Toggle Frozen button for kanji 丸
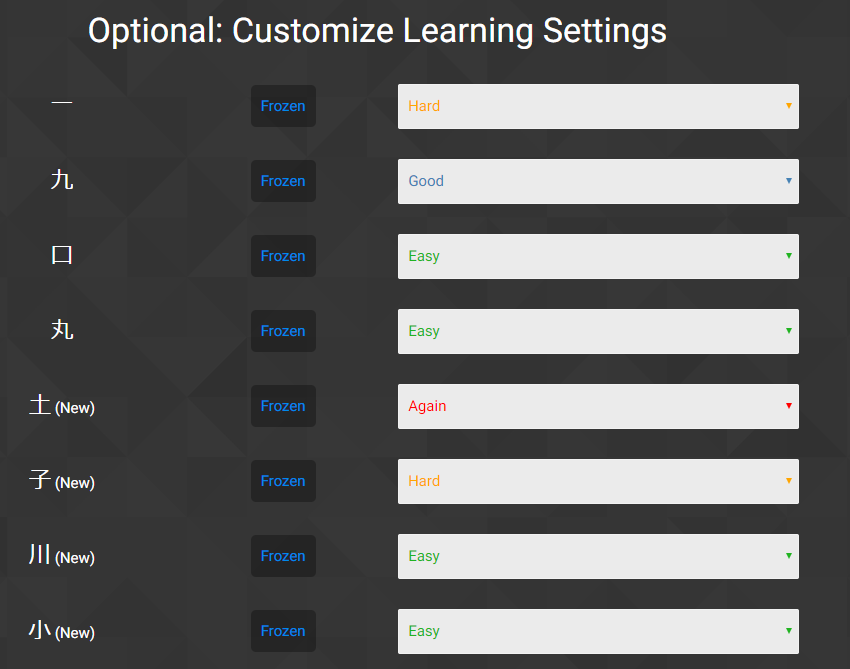850x669 pixels. (283, 331)
